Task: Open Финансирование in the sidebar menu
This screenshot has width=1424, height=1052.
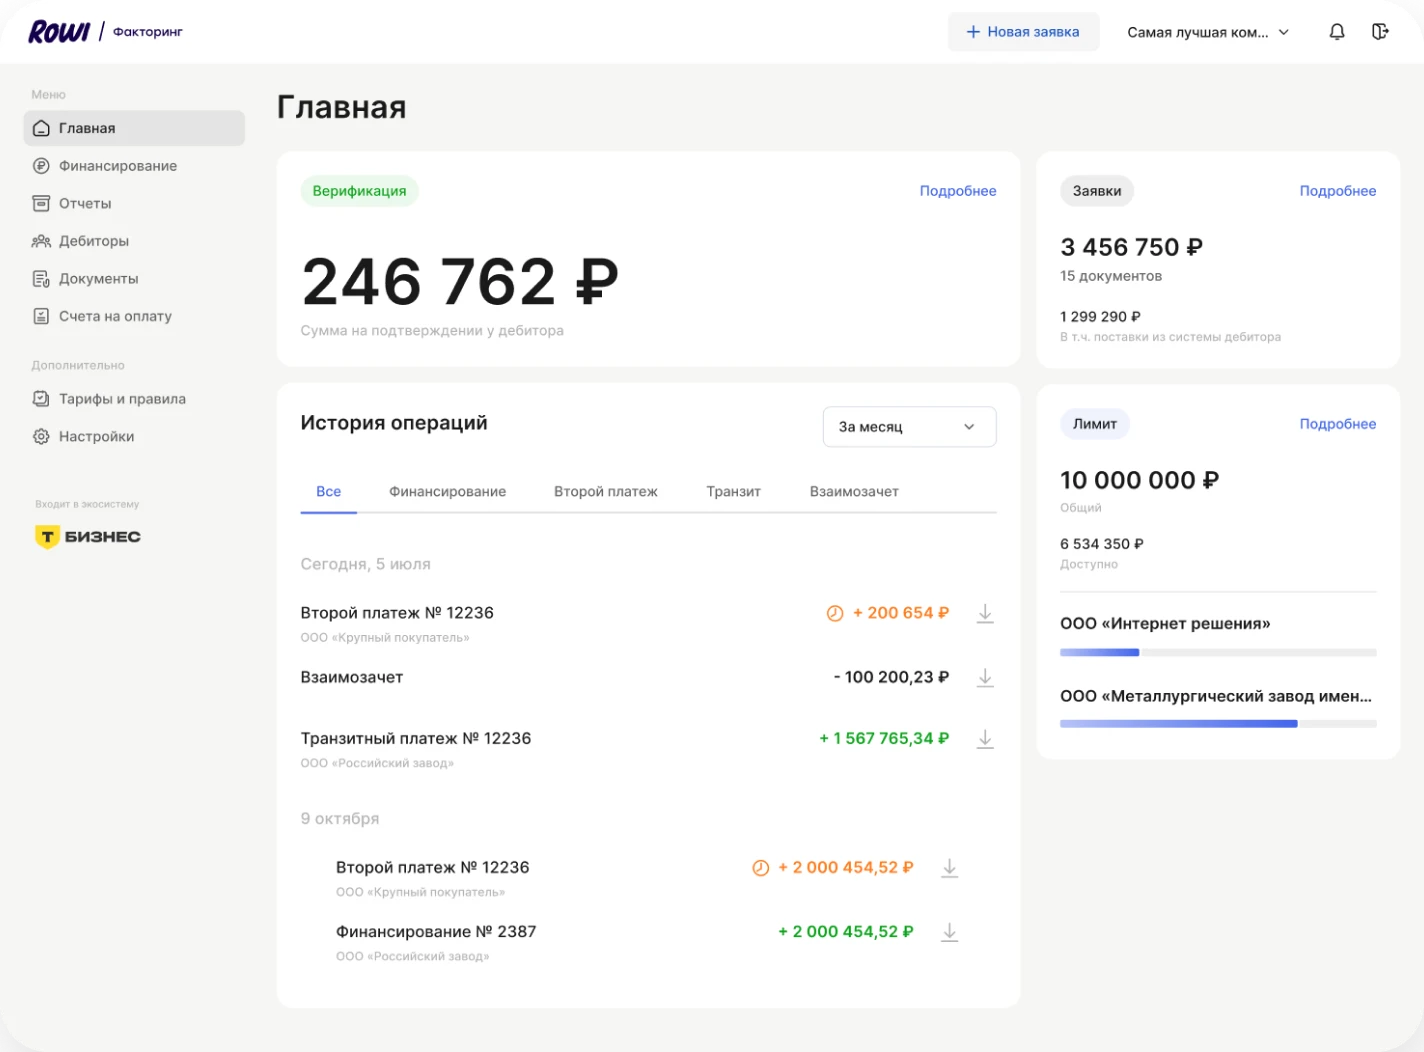Action: tap(117, 166)
